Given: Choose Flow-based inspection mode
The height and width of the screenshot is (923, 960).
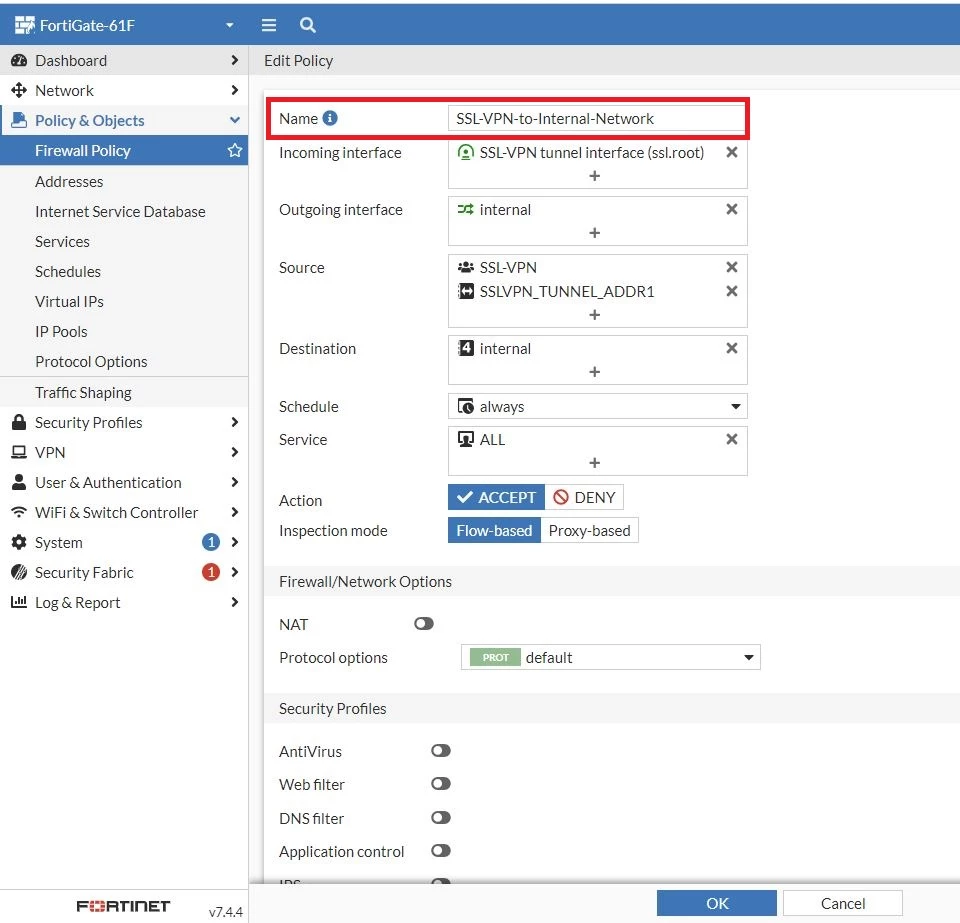Looking at the screenshot, I should point(494,531).
